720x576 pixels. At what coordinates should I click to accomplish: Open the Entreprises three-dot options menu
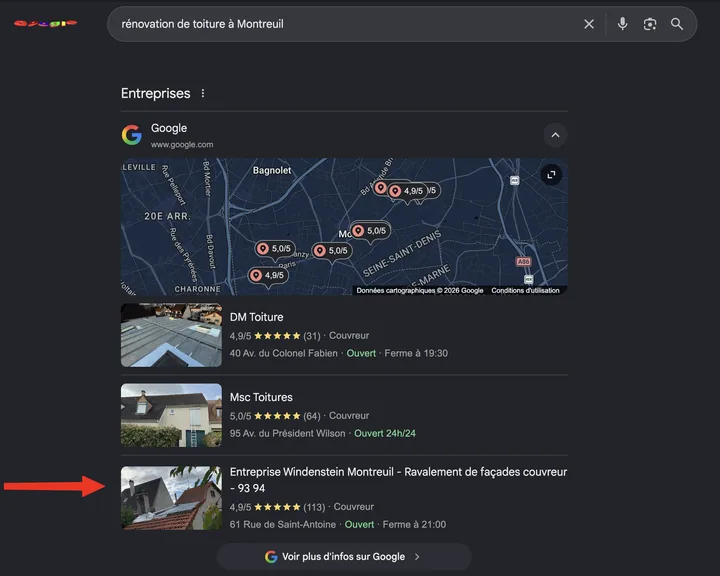(203, 93)
